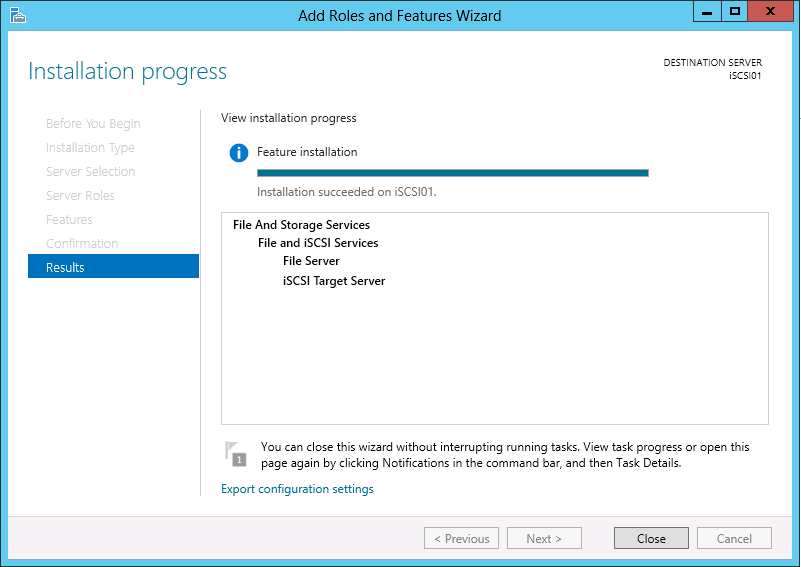Close the wizard with the Close button
Screen dimensions: 801x567
[x=651, y=538]
